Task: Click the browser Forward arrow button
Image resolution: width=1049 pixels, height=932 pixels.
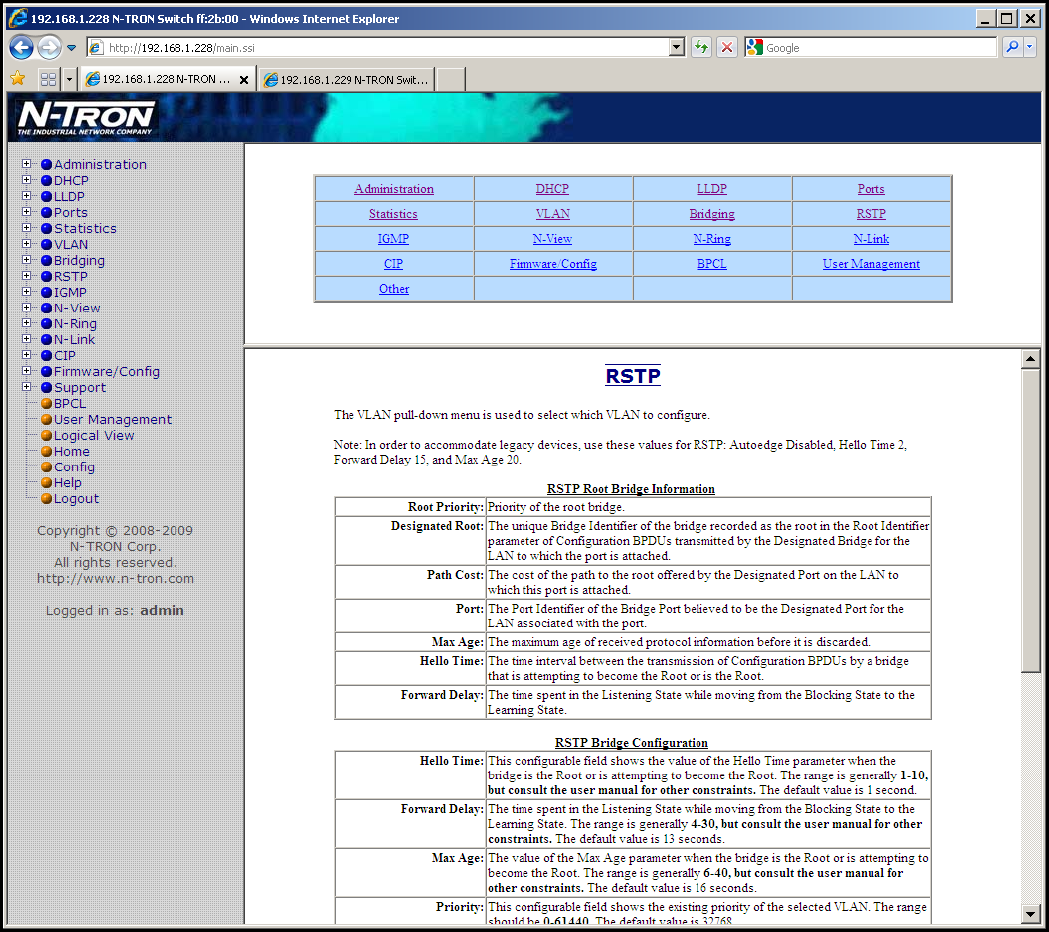Action: click(50, 48)
